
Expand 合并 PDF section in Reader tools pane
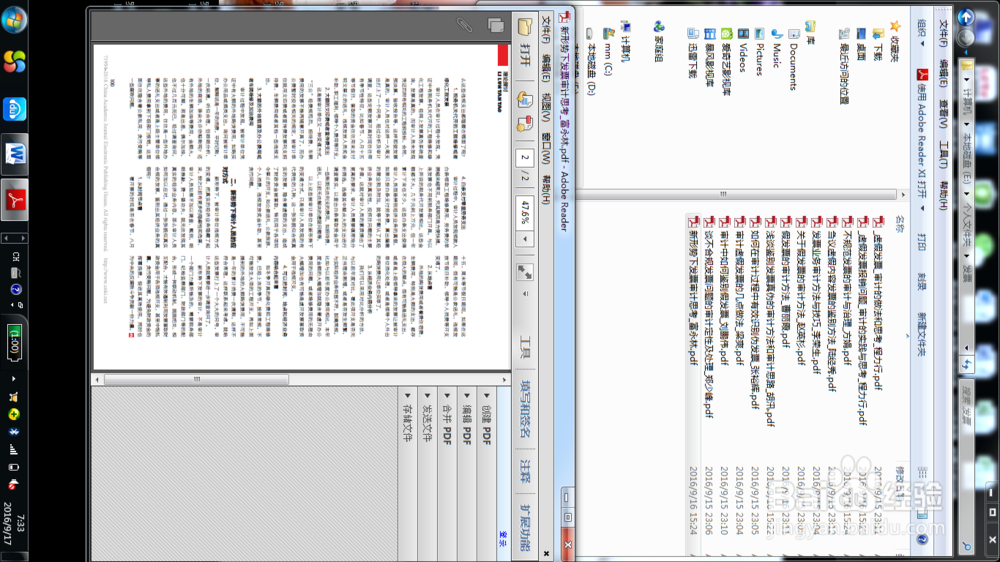click(x=447, y=420)
